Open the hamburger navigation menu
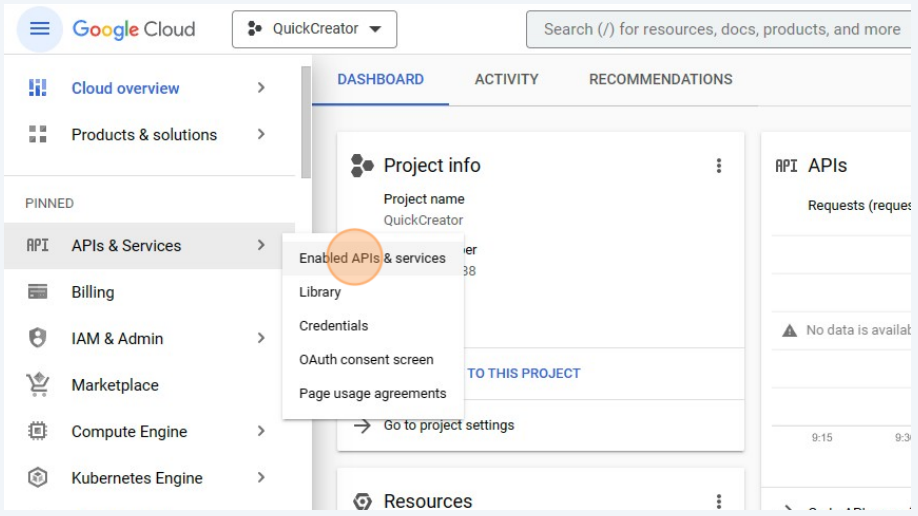 click(39, 29)
